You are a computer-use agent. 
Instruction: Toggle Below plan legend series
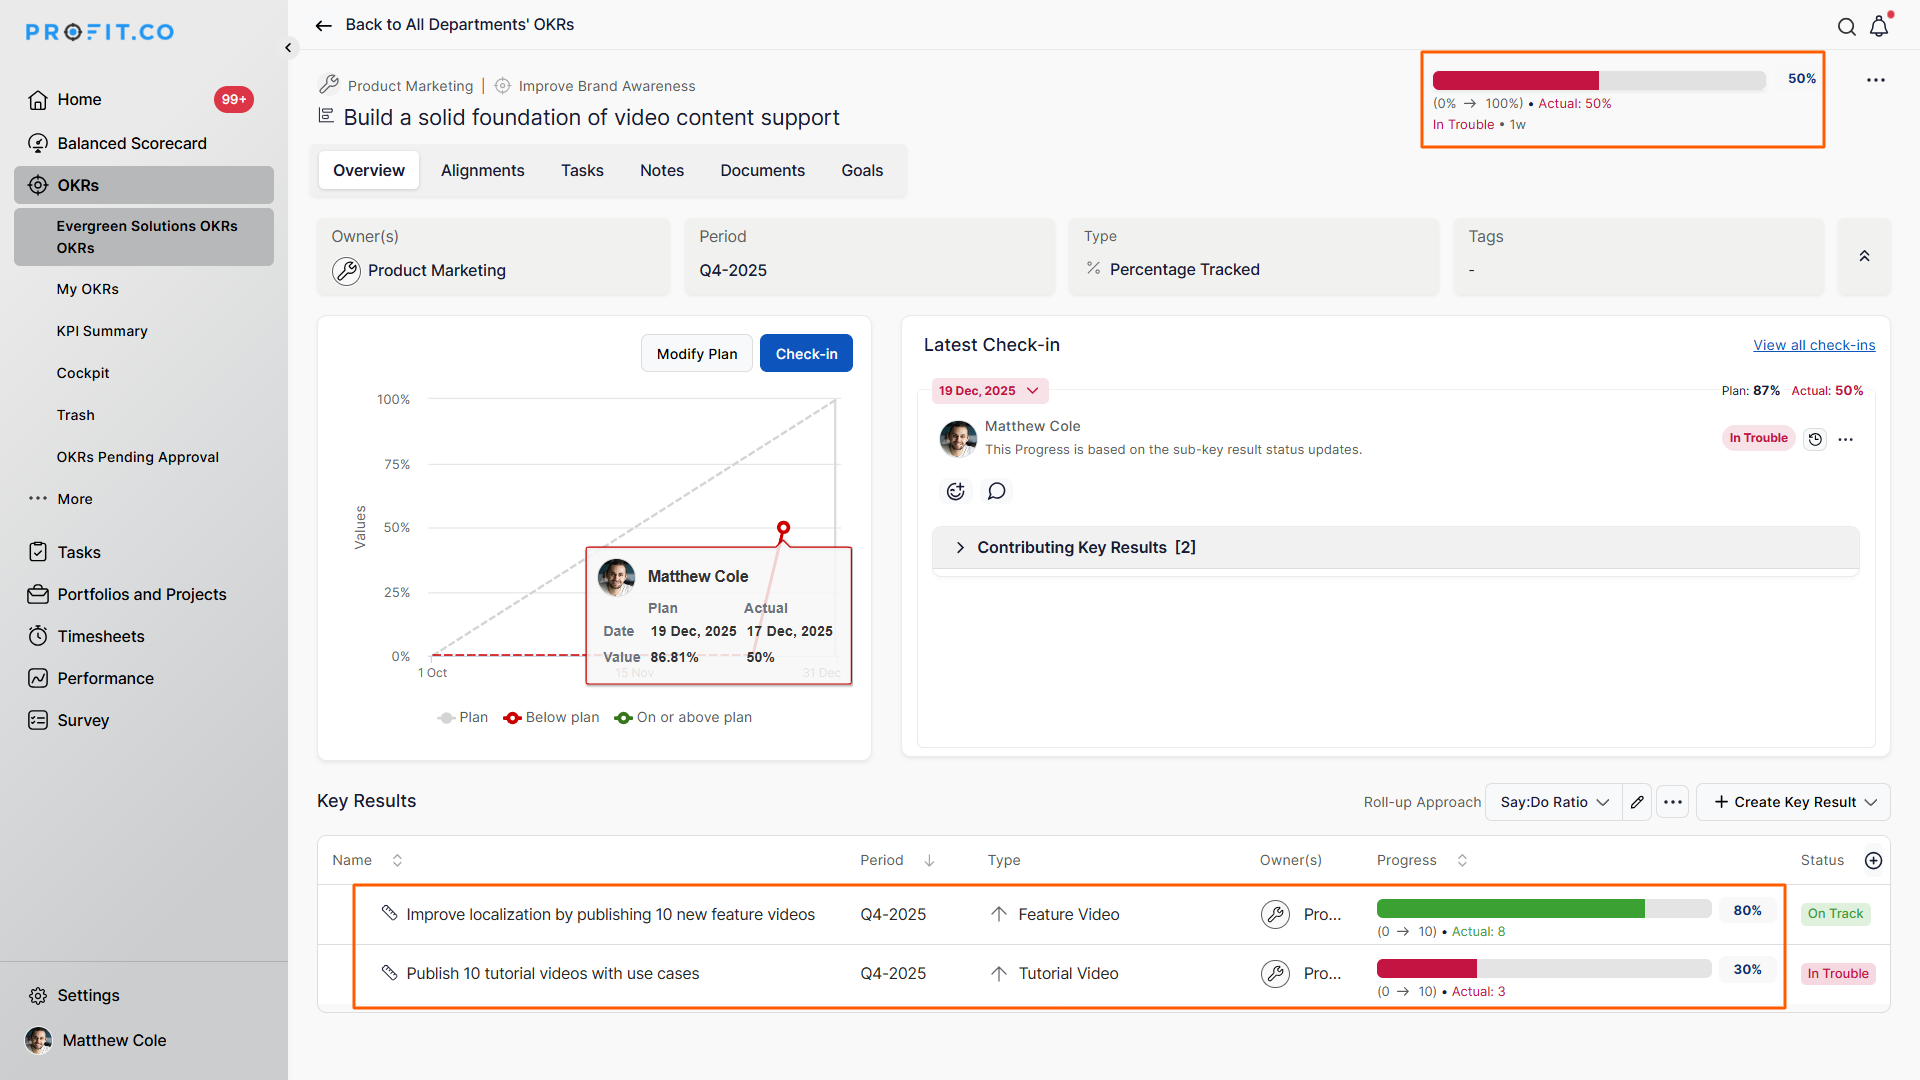pos(551,718)
